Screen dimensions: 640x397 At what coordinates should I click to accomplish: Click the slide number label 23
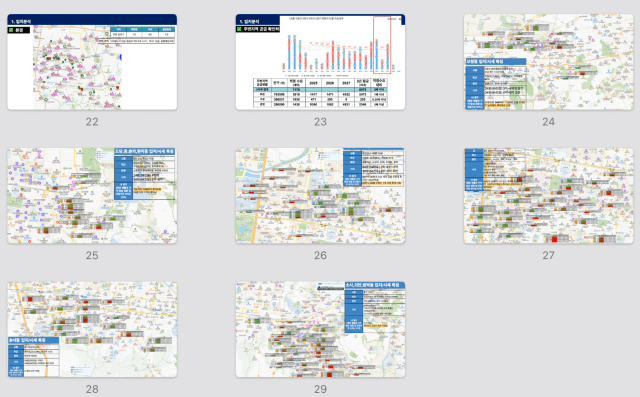coord(320,122)
